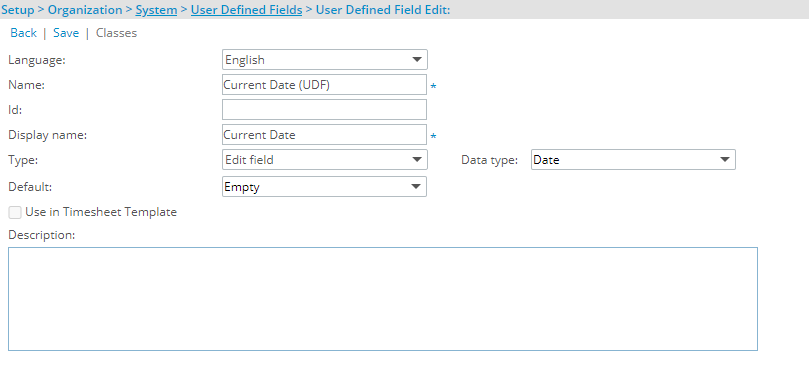Focus the Name input field
Screen dimensions: 809x367
[325, 85]
